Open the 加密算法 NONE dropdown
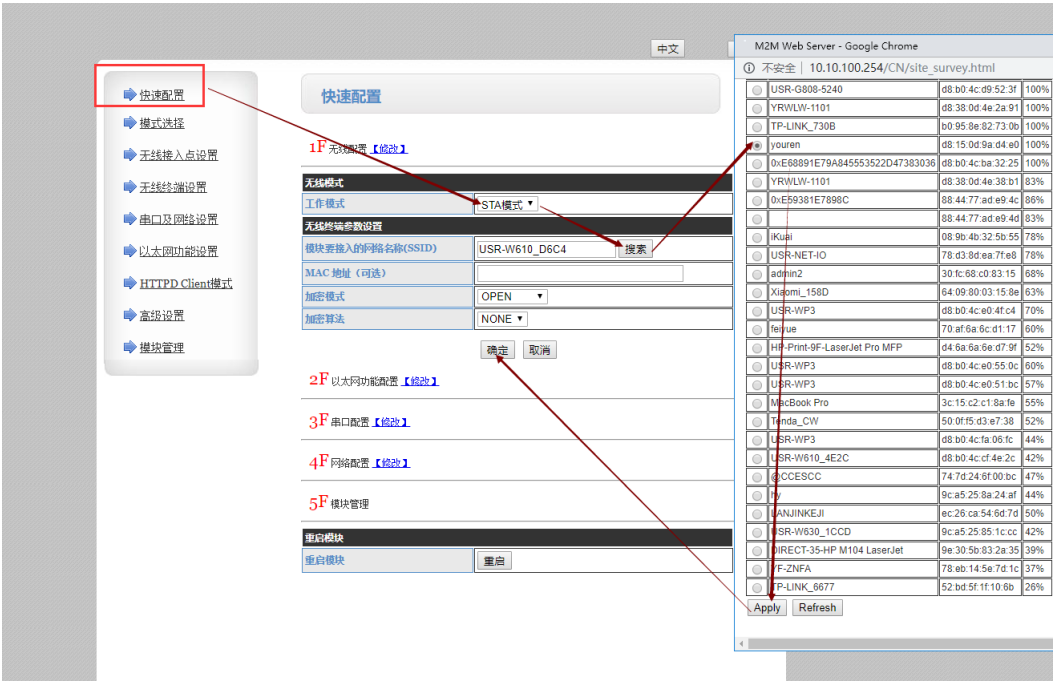The height and width of the screenshot is (683, 1055). [x=502, y=319]
